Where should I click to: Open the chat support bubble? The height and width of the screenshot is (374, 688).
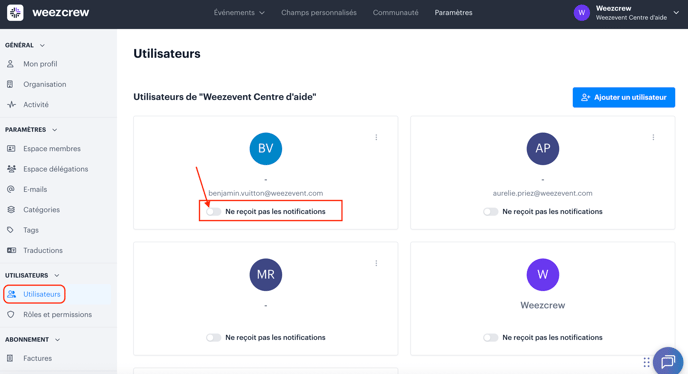(668, 362)
